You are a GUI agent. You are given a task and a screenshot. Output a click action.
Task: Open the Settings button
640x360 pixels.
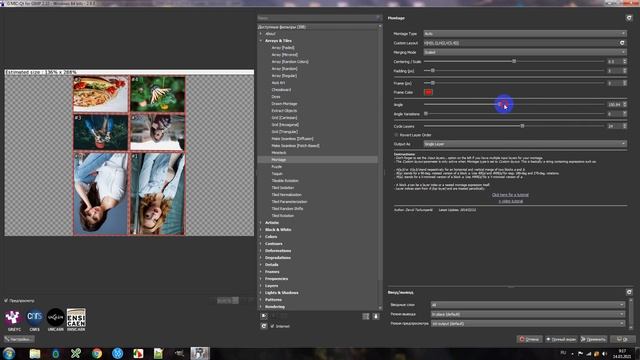(19, 339)
